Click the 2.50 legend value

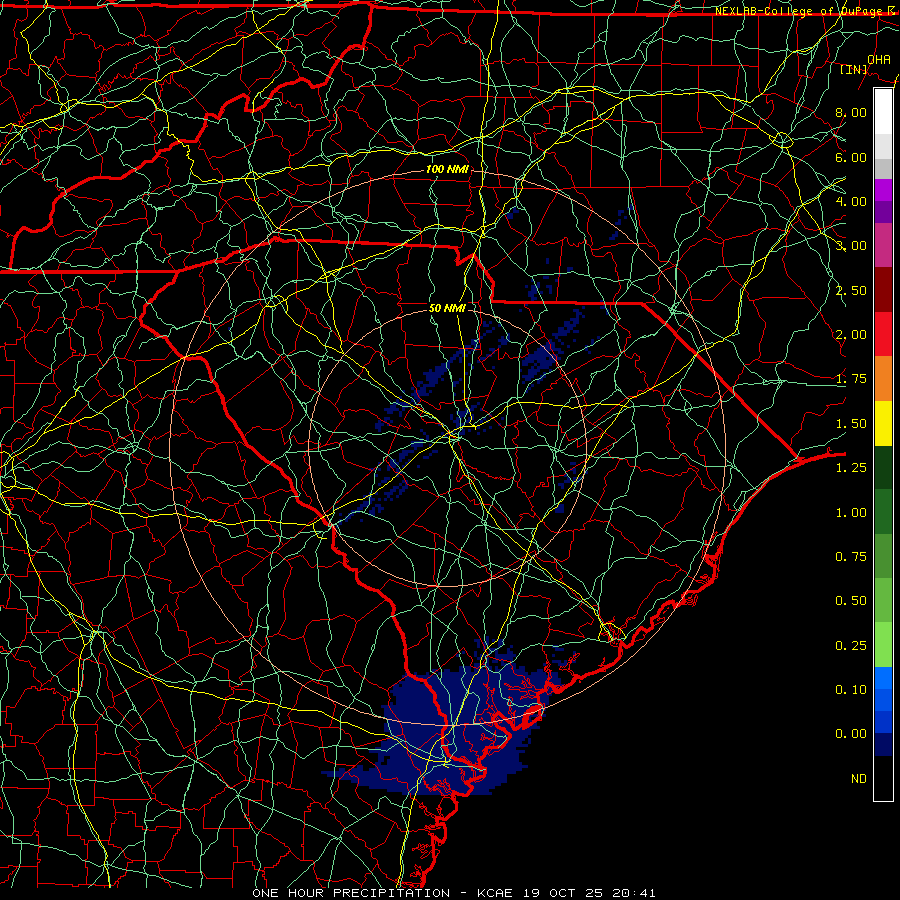click(851, 290)
